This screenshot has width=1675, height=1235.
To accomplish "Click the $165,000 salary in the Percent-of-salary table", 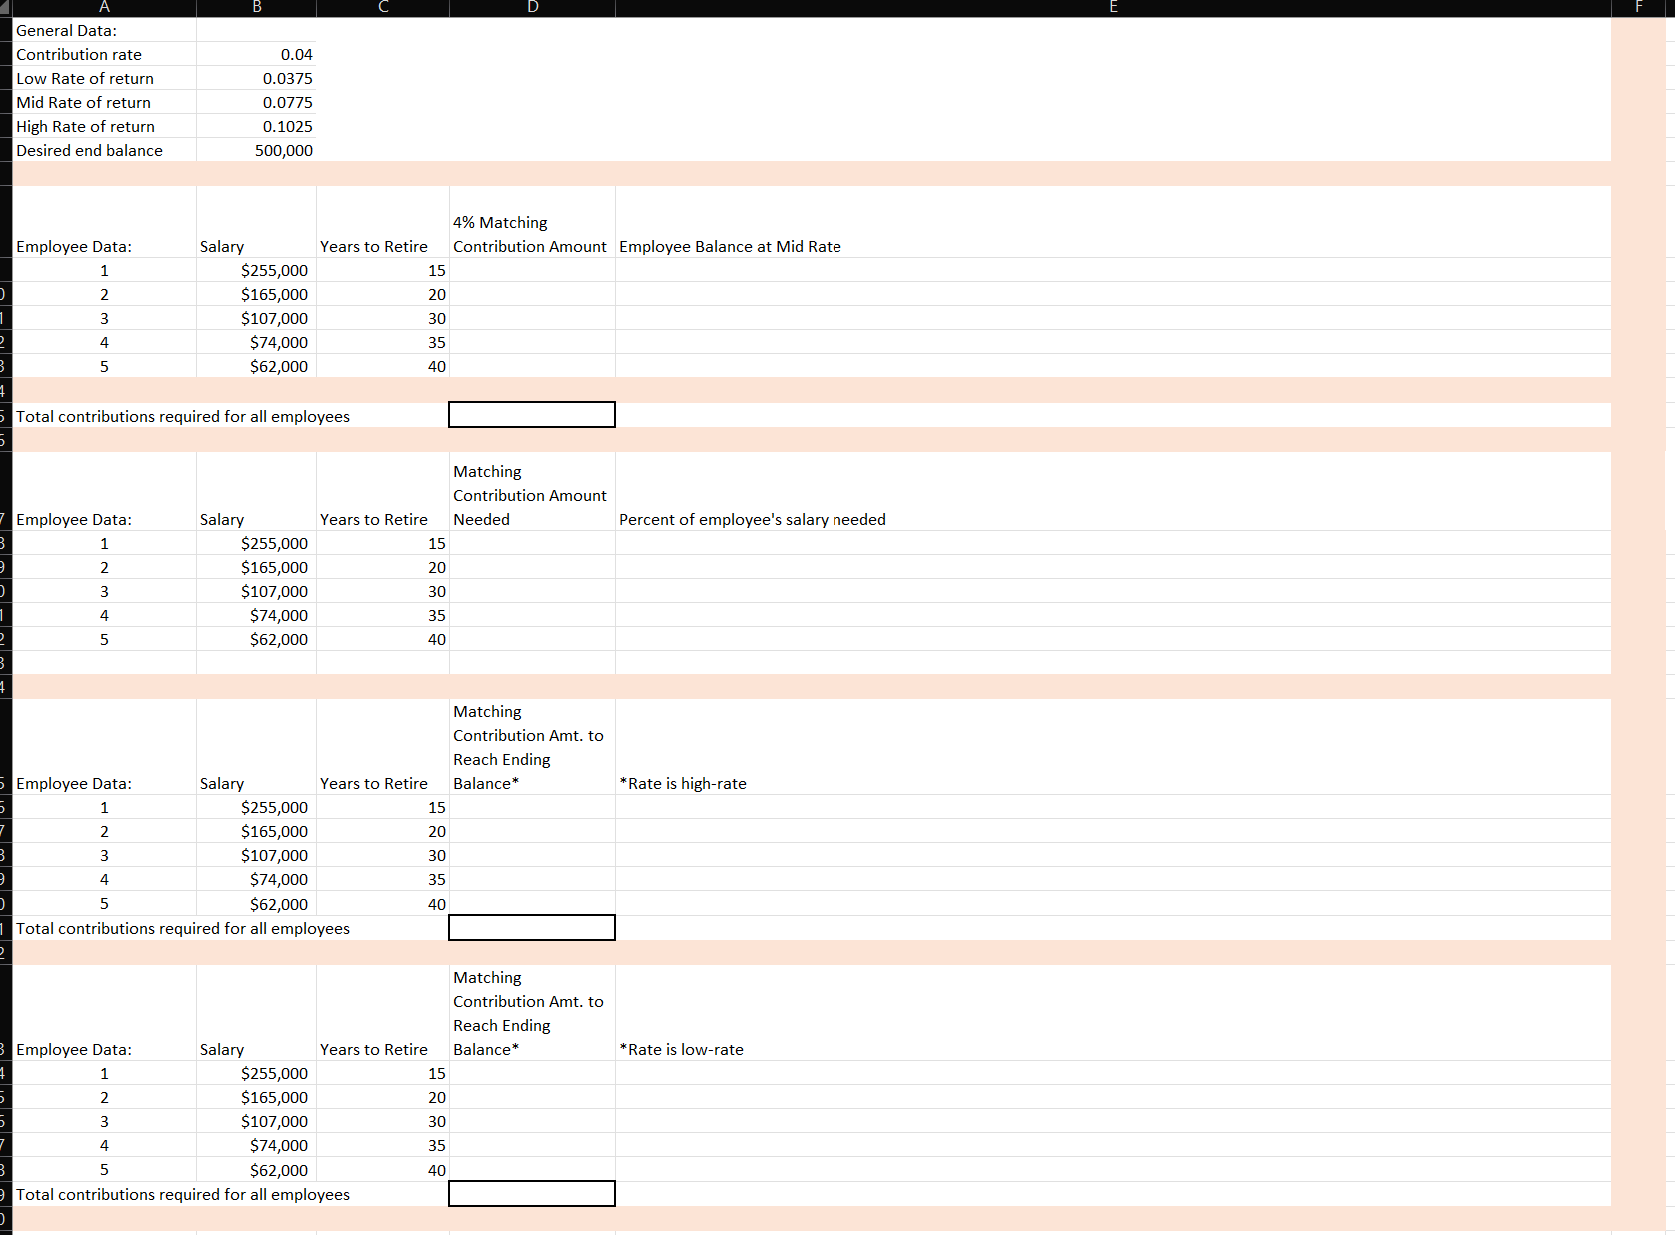I will [256, 567].
